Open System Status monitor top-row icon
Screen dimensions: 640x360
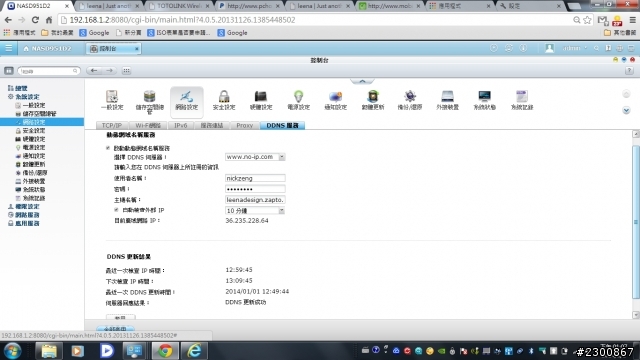click(484, 100)
